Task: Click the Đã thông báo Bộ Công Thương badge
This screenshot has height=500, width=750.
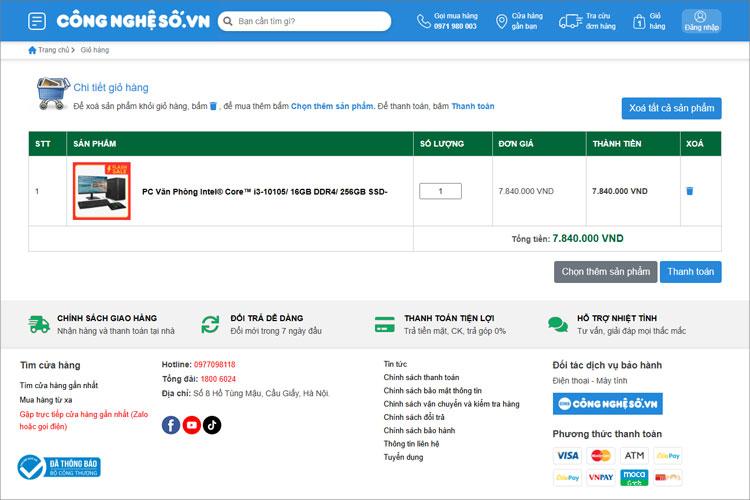Action: [x=59, y=467]
